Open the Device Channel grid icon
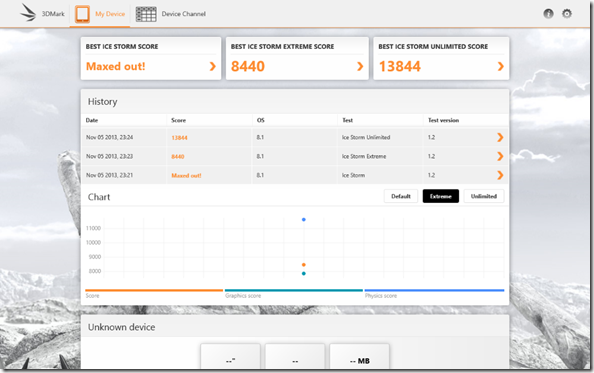Screen dimensions: 594x373 (146, 14)
